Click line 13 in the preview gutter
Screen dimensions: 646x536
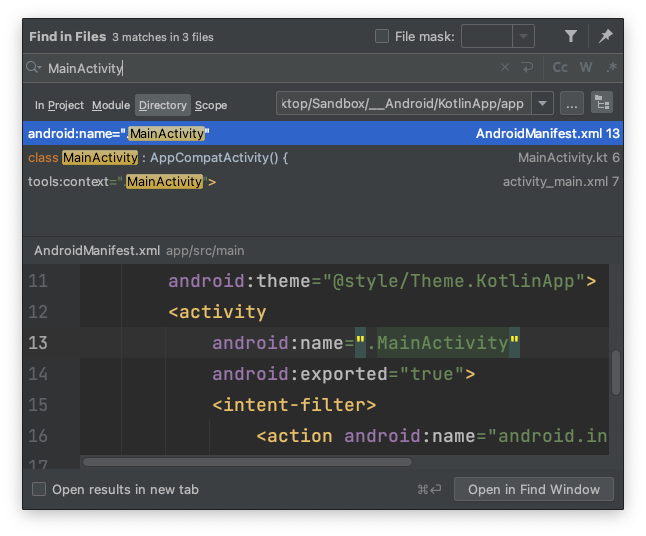tap(38, 343)
